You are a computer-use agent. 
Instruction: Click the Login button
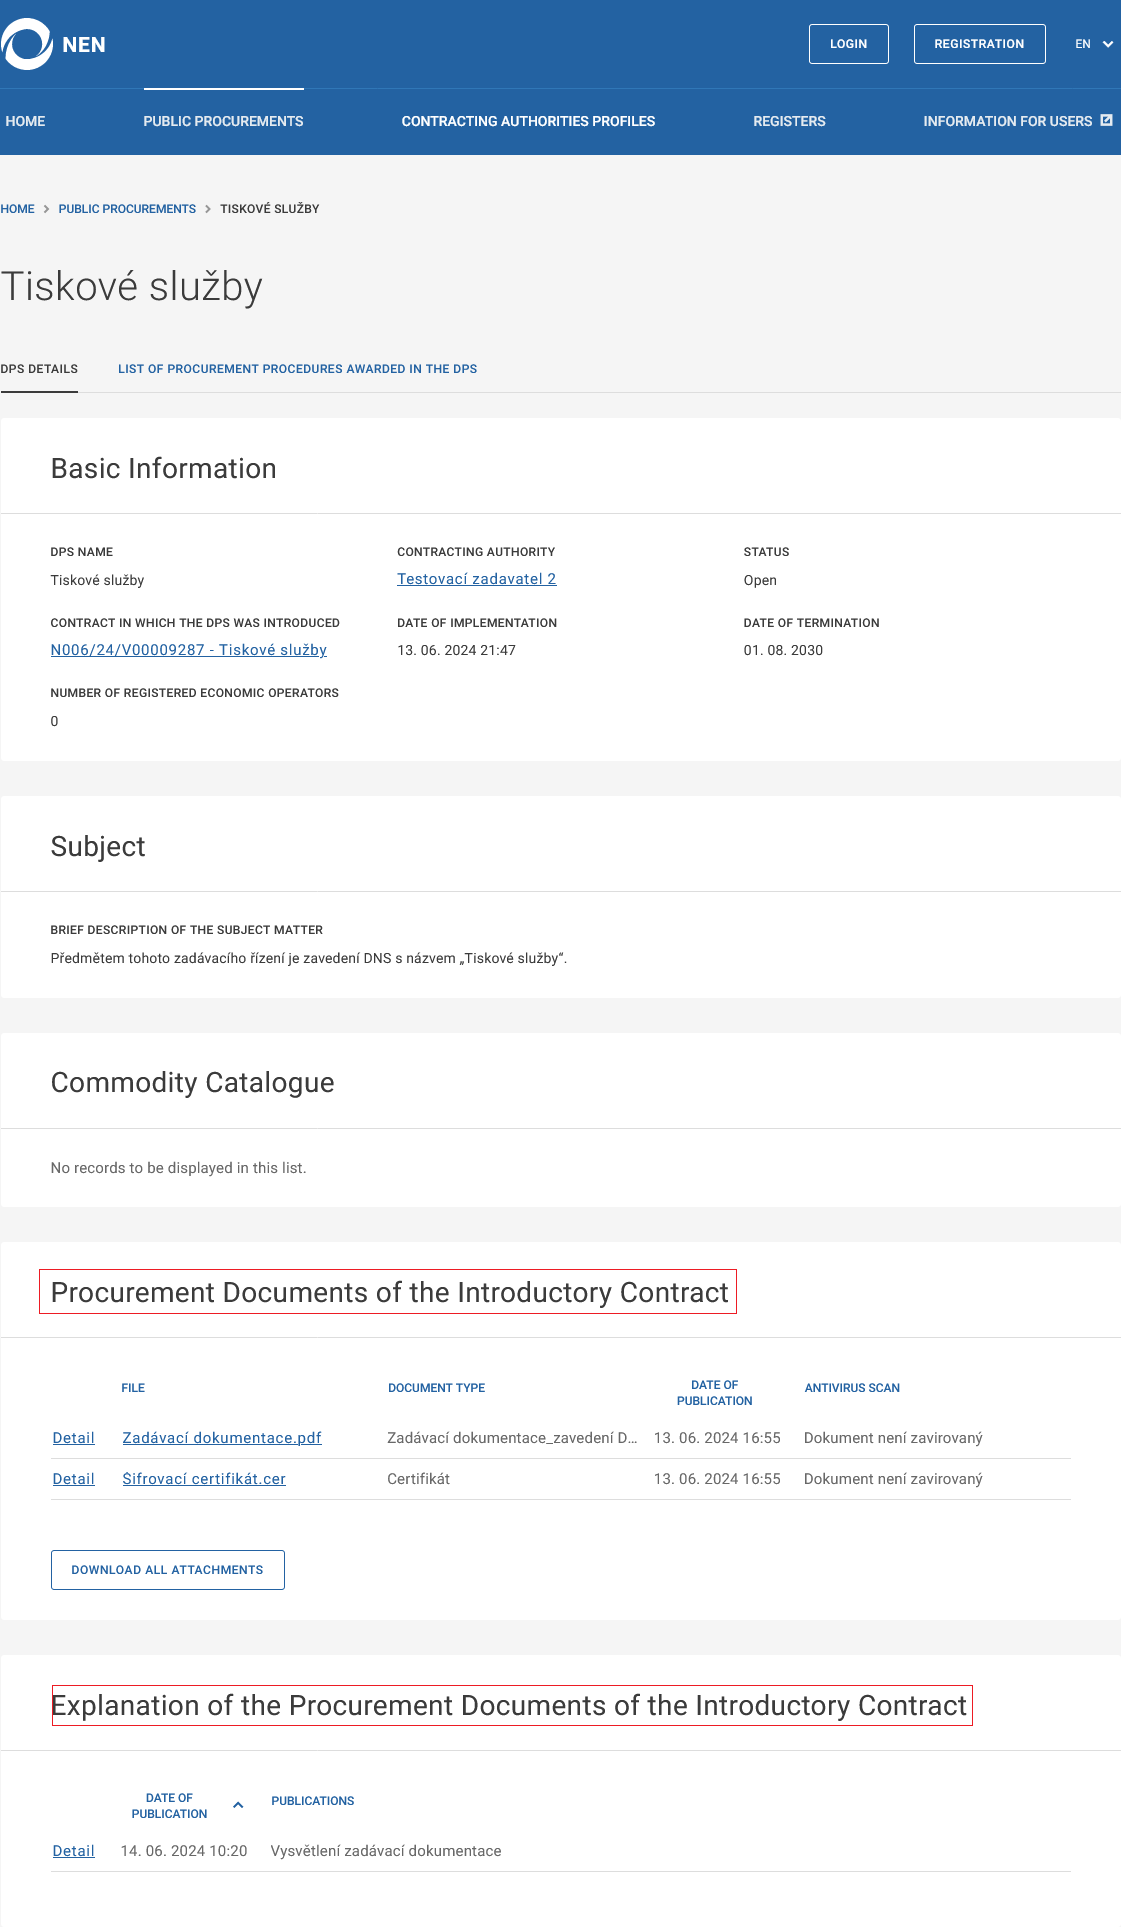(848, 44)
